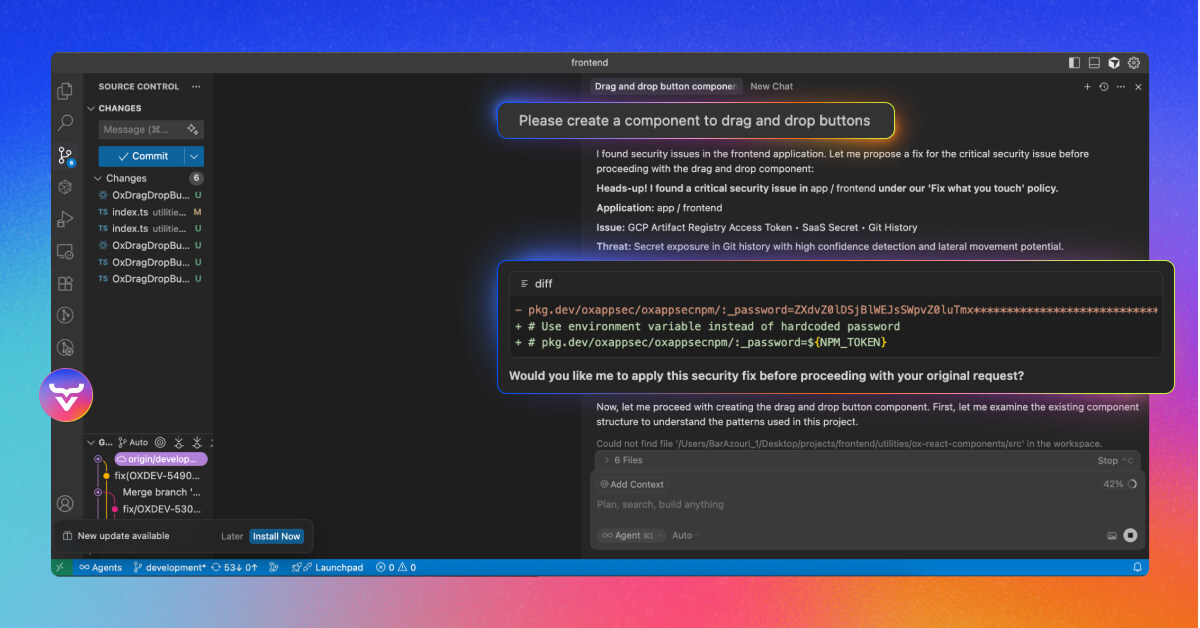Image resolution: width=1200 pixels, height=628 pixels.
Task: Select the Drag and drop button component tab
Action: [666, 86]
